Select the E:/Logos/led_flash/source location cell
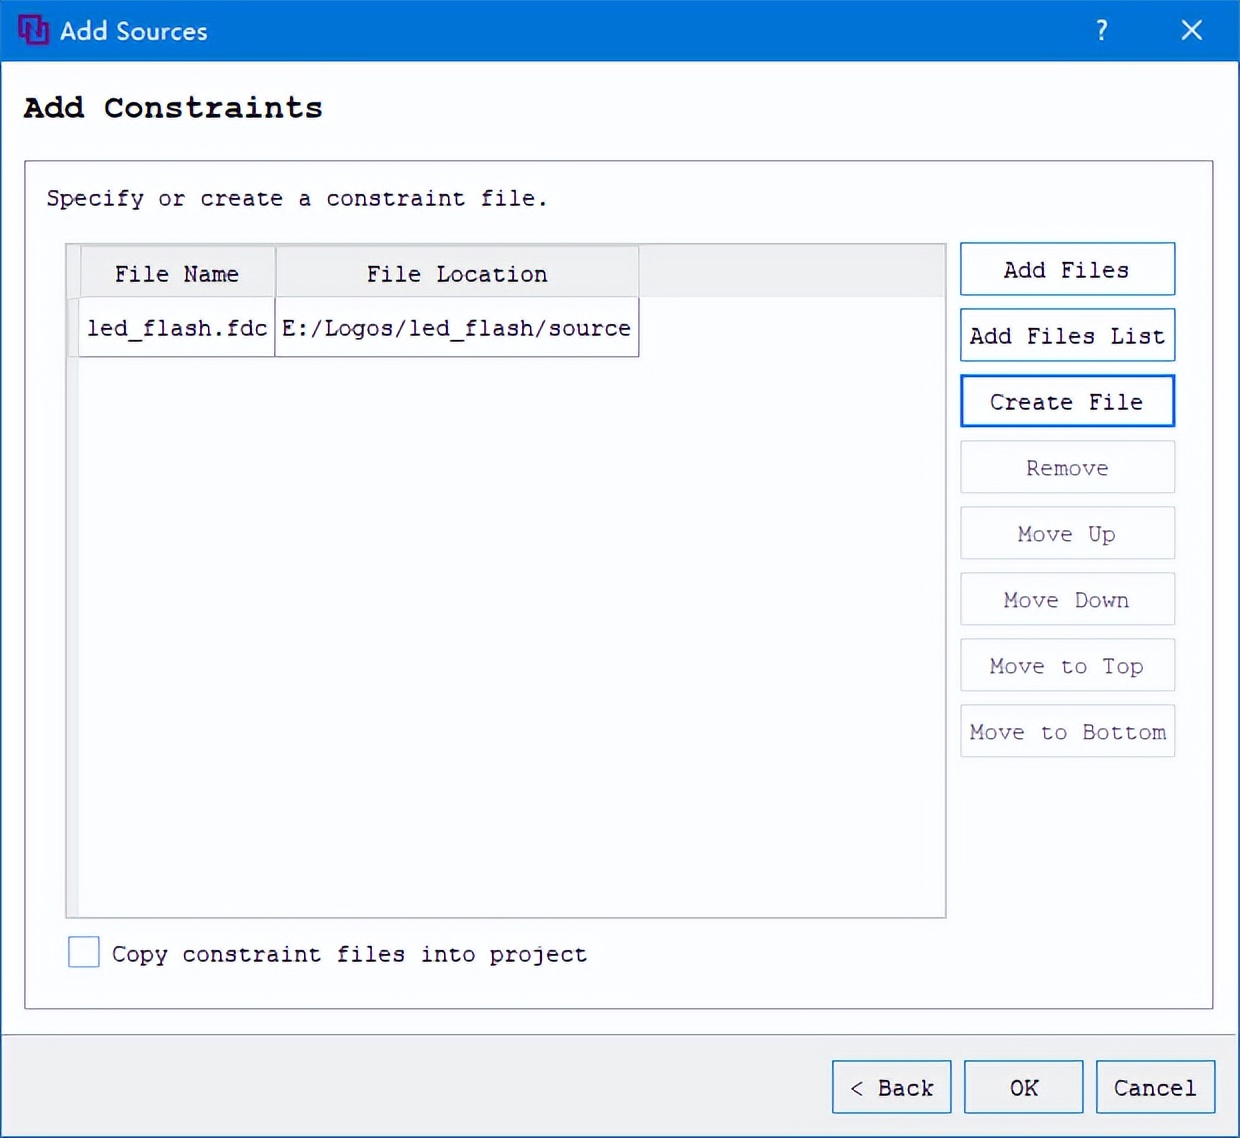Viewport: 1240px width, 1138px height. 457,328
